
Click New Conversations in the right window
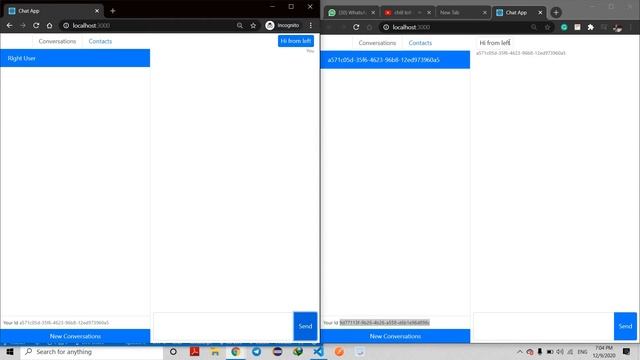(x=395, y=336)
